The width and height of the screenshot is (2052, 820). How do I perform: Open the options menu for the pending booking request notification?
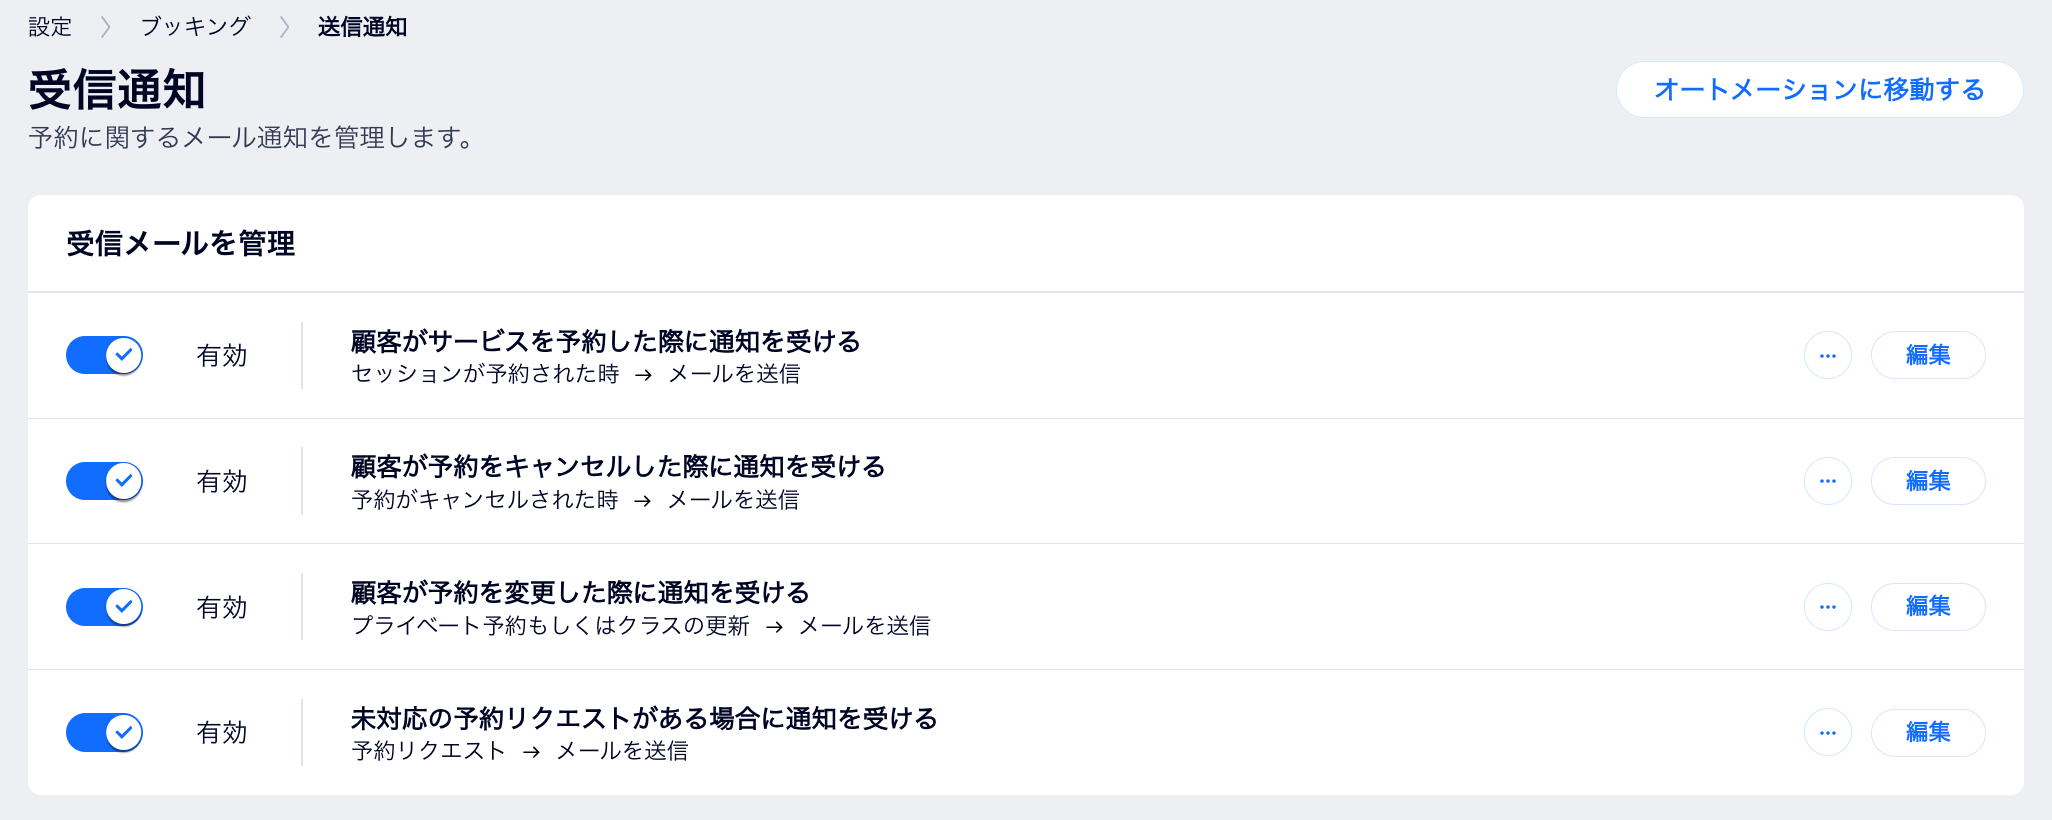(1828, 732)
